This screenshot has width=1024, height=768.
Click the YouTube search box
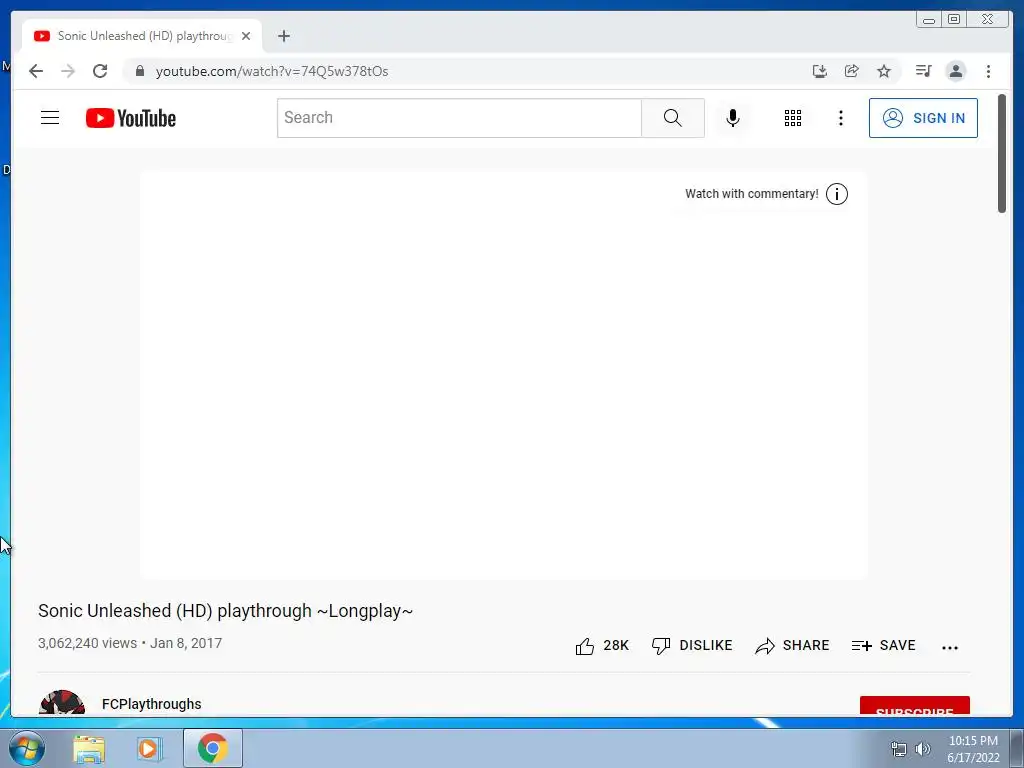459,118
